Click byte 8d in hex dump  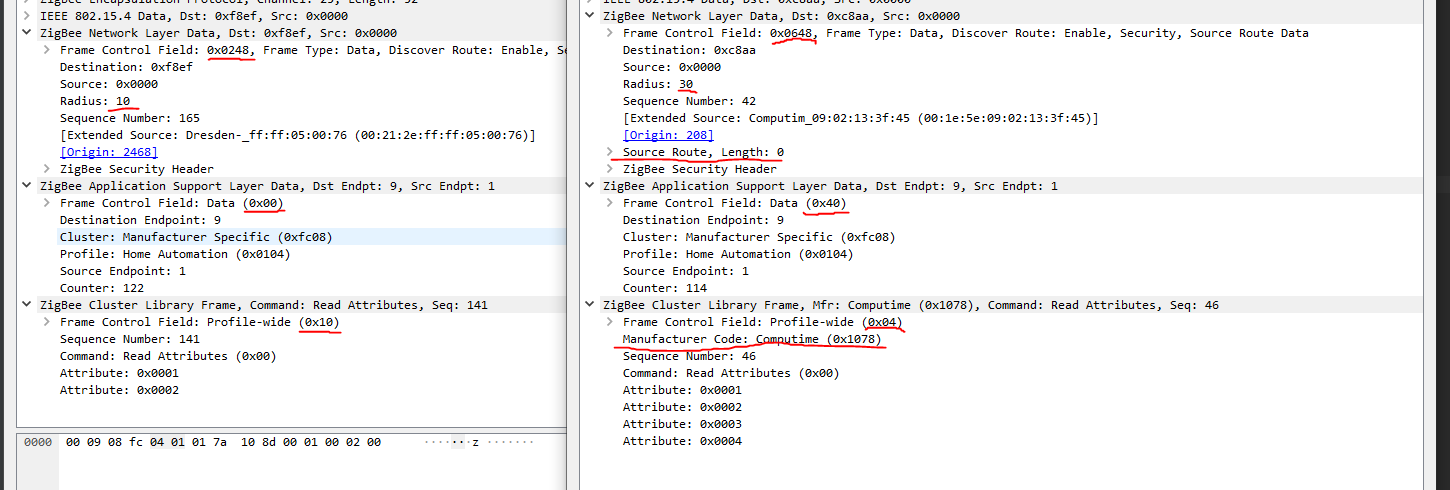tap(268, 441)
